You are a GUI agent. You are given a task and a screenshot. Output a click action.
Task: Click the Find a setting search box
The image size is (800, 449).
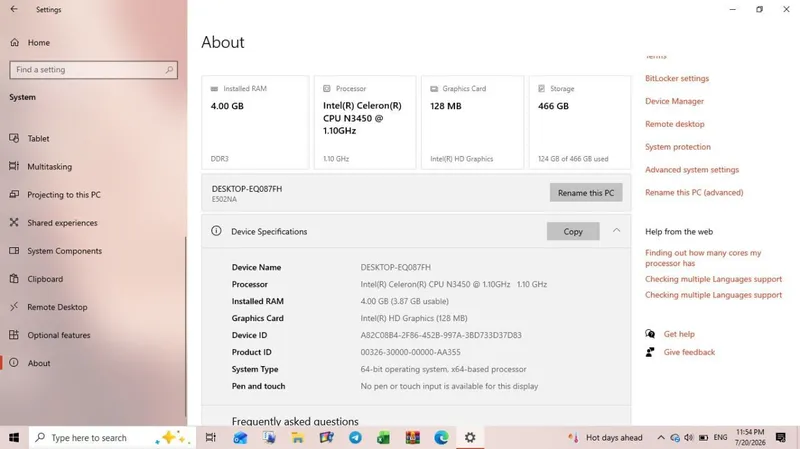pos(93,70)
